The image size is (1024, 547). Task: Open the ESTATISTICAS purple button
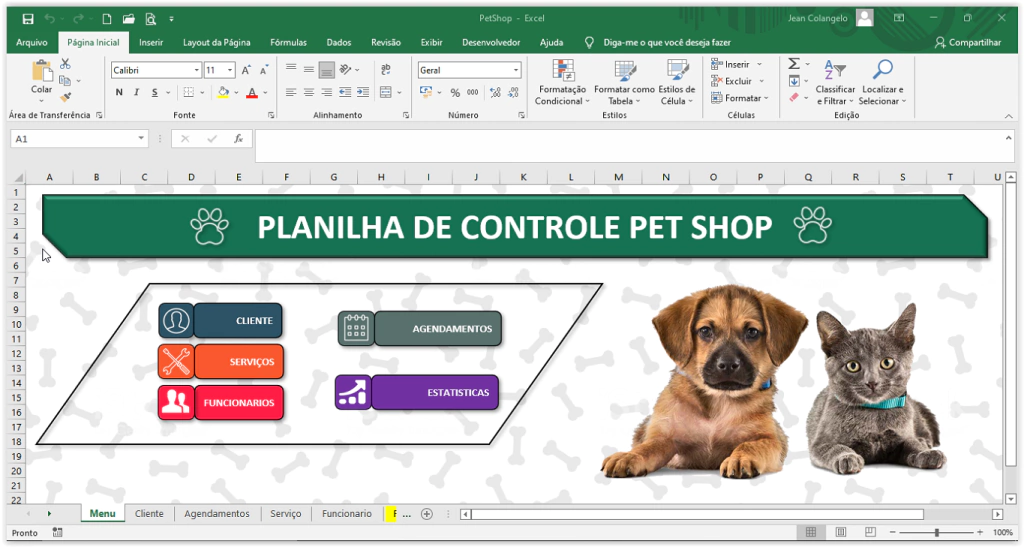pyautogui.click(x=434, y=393)
